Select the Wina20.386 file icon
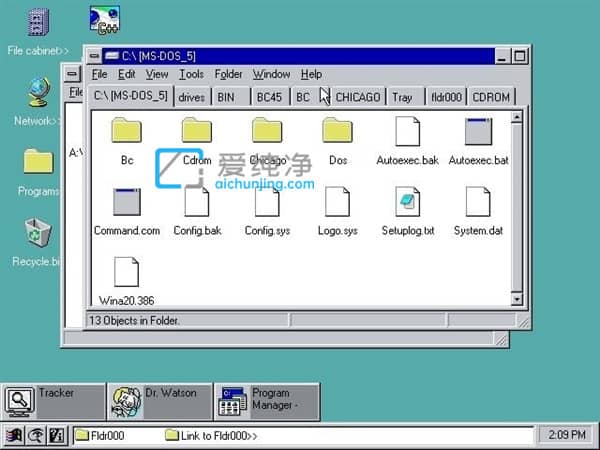The height and width of the screenshot is (450, 600). [x=126, y=272]
